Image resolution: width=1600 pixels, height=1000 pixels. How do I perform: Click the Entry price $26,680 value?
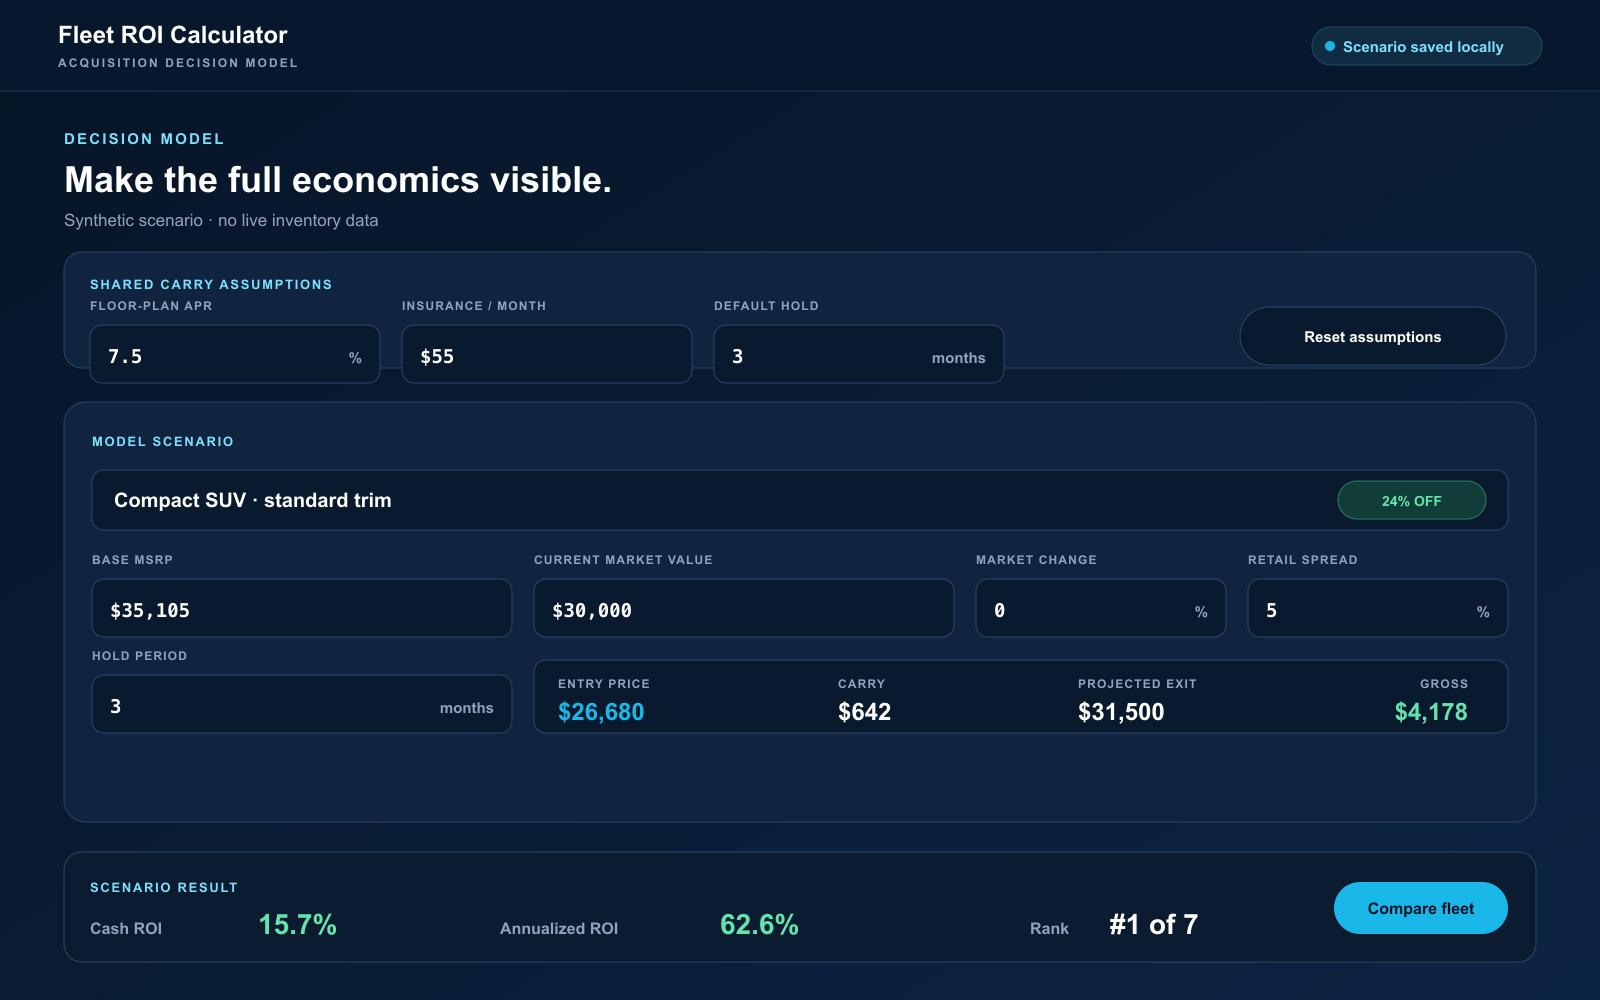pos(601,712)
